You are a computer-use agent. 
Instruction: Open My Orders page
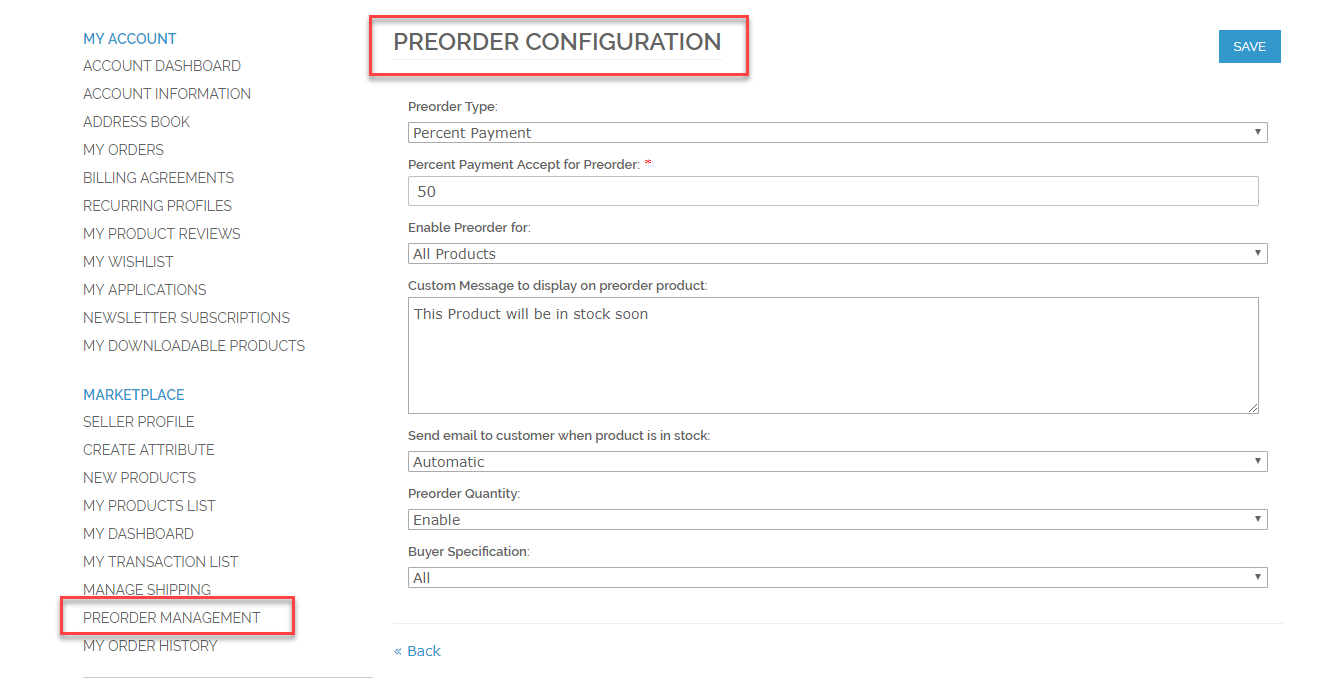coord(123,150)
